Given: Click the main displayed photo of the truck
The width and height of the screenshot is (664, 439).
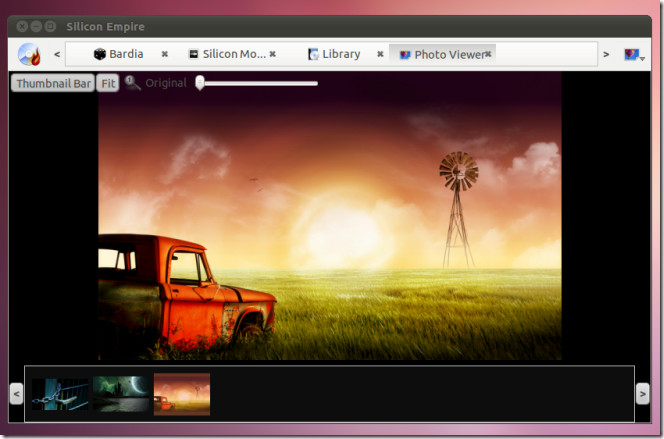Looking at the screenshot, I should point(330,216).
